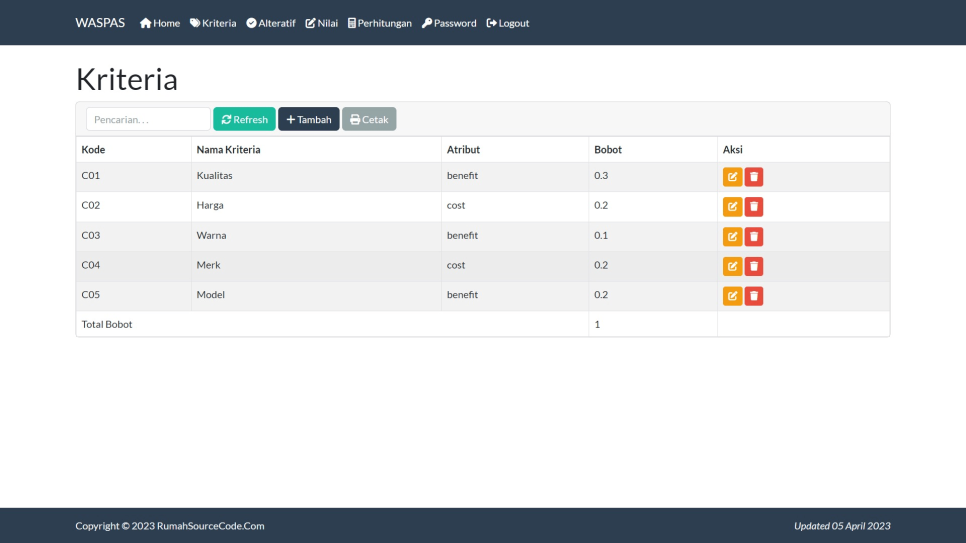Remove the Merk criterion using trash icon
This screenshot has width=966, height=543.
tap(754, 267)
